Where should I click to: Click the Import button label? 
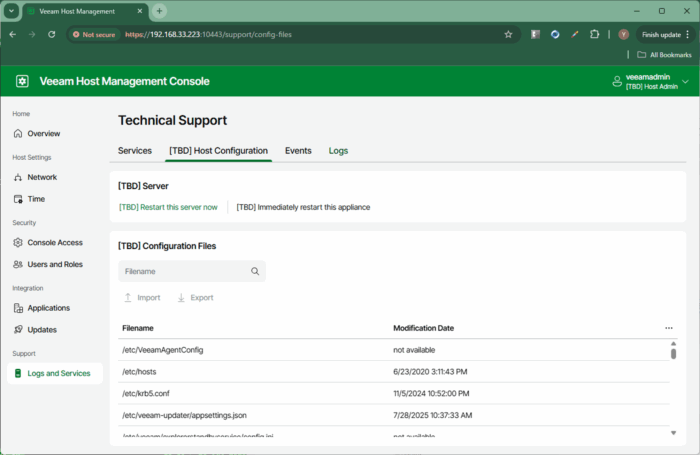pos(149,298)
